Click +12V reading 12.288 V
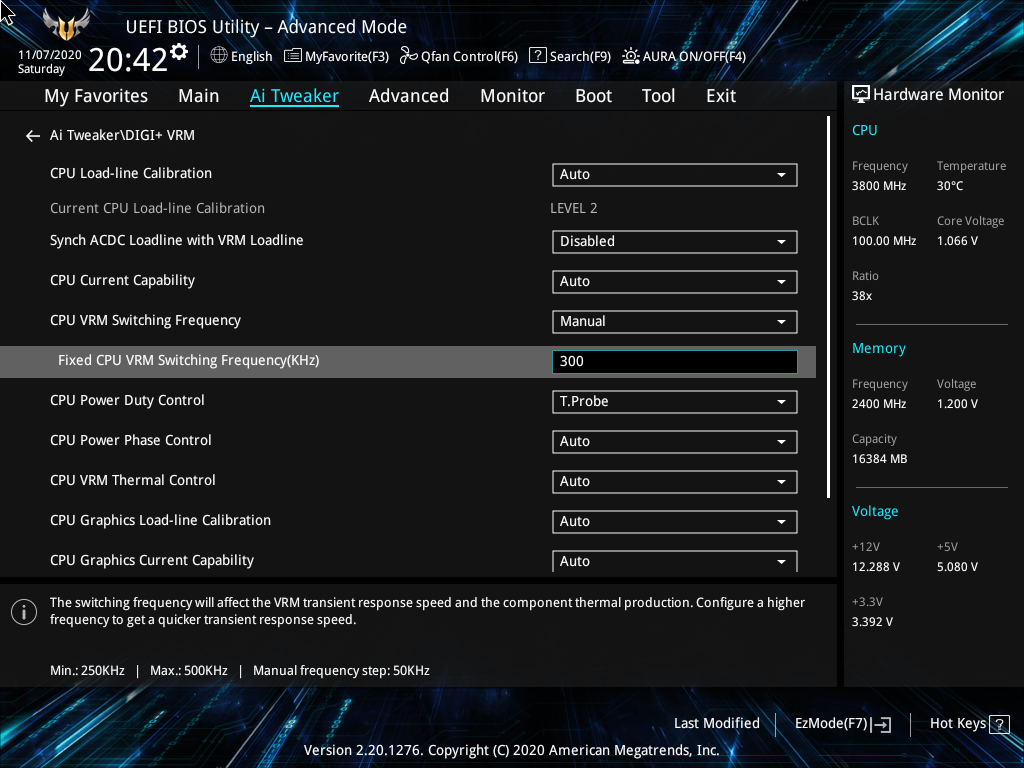Image resolution: width=1024 pixels, height=768 pixels. 876,567
